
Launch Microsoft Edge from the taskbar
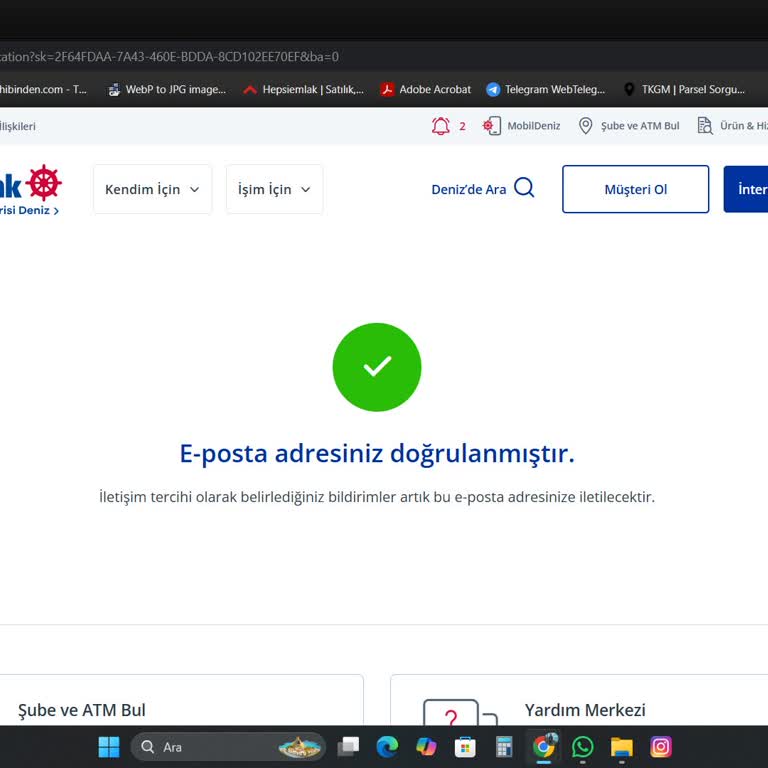coord(387,747)
